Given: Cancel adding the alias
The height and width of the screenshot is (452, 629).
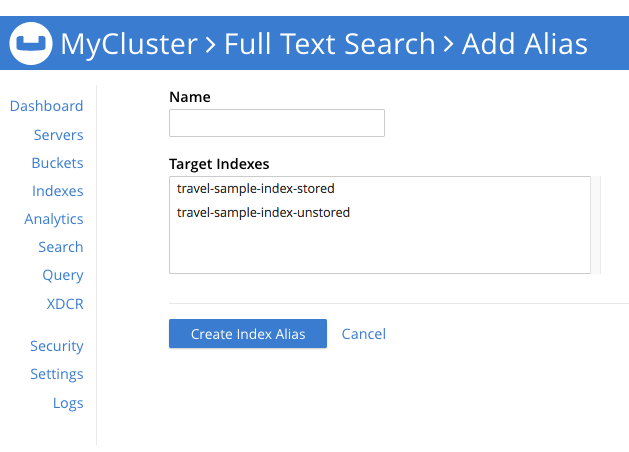Looking at the screenshot, I should [x=363, y=334].
